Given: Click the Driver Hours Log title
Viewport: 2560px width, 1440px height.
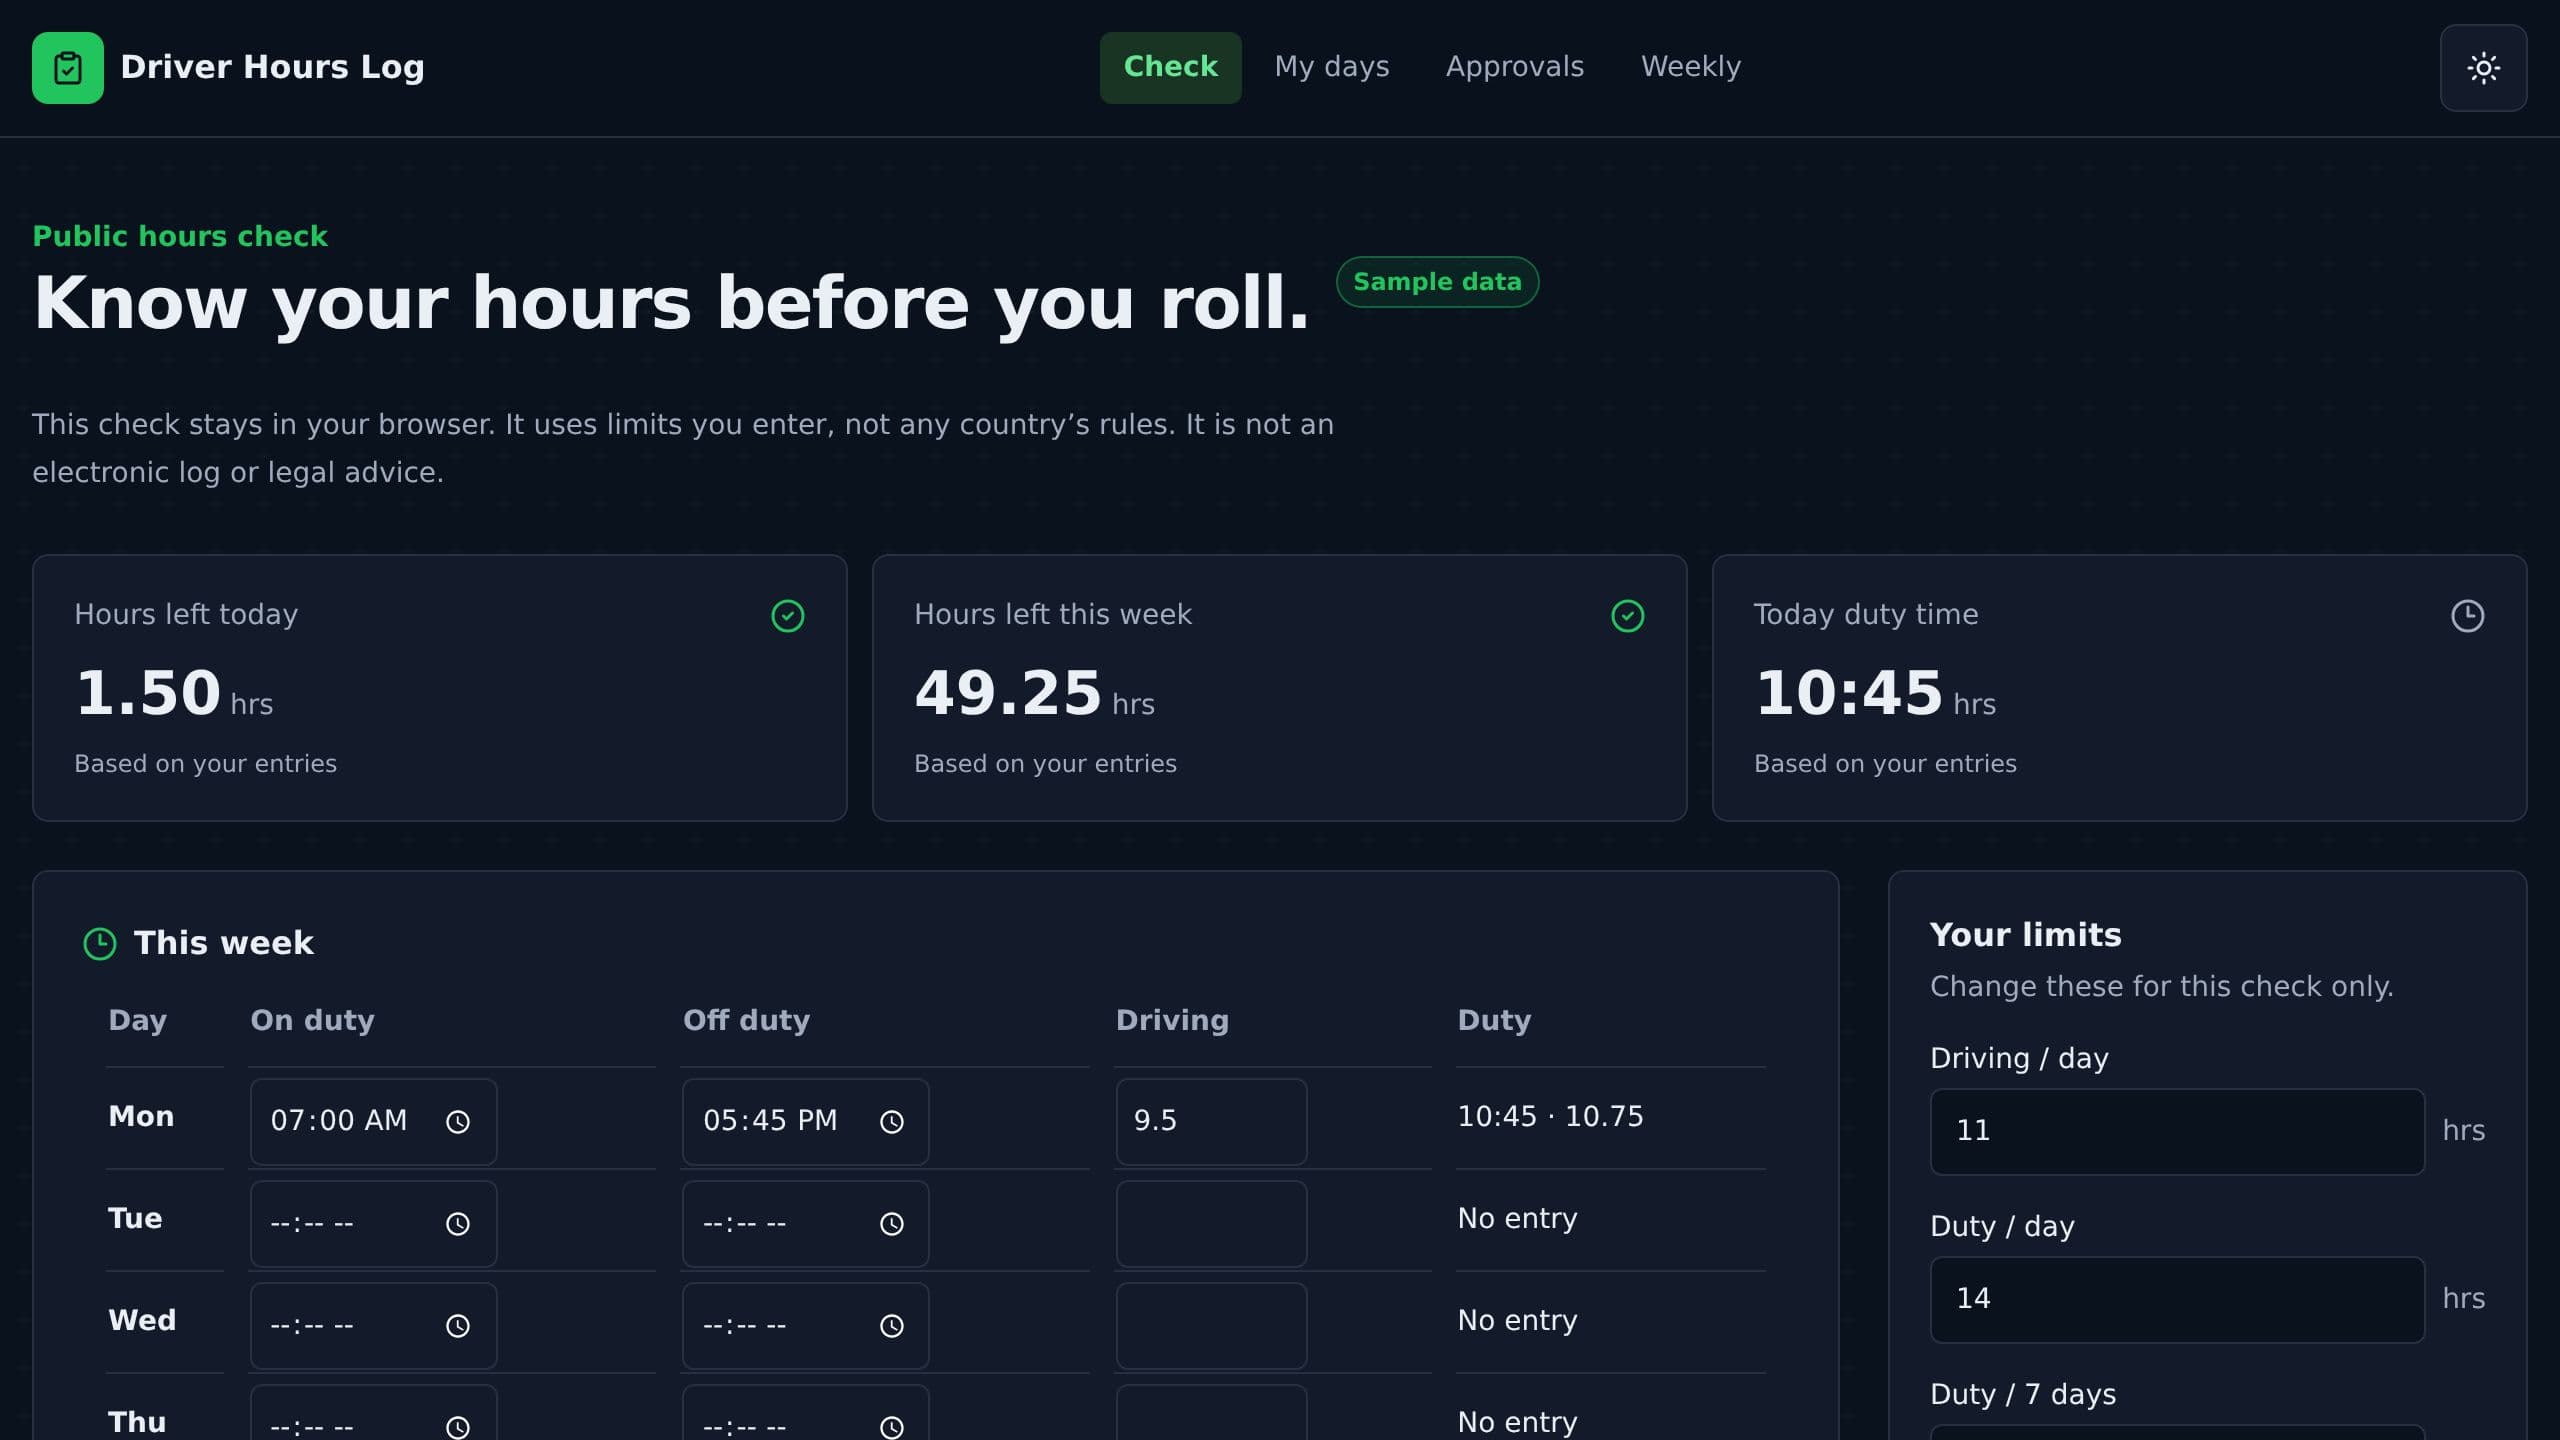Looking at the screenshot, I should (272, 67).
